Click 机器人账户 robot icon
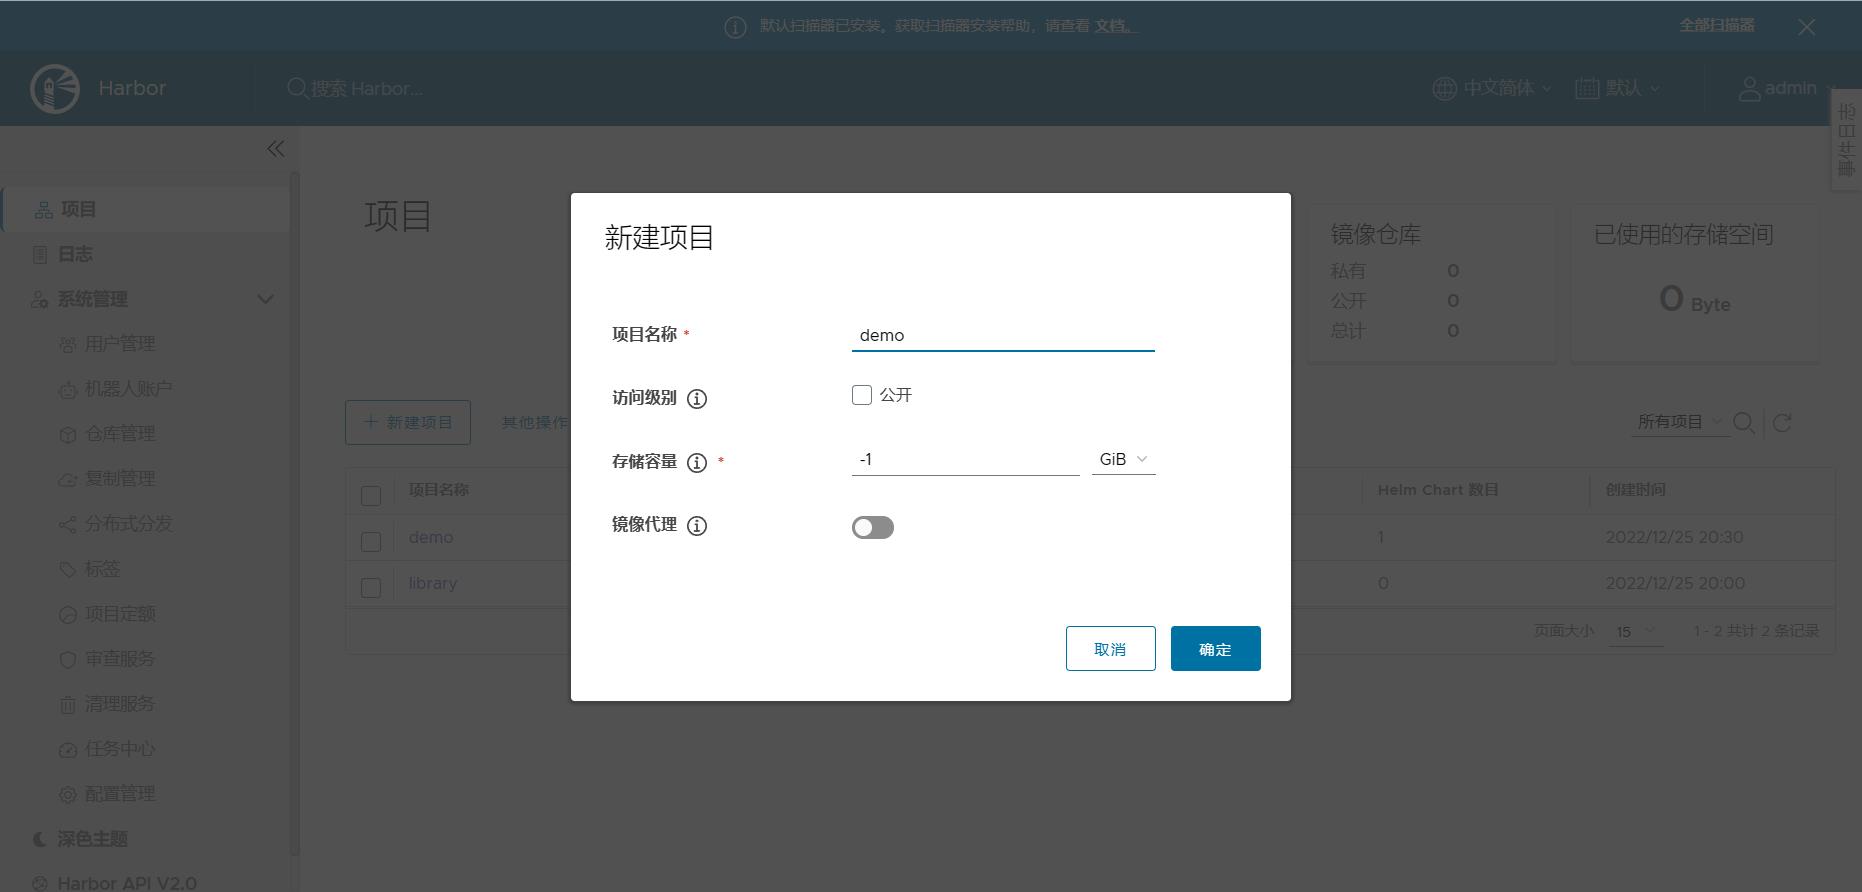The image size is (1862, 892). coord(67,390)
